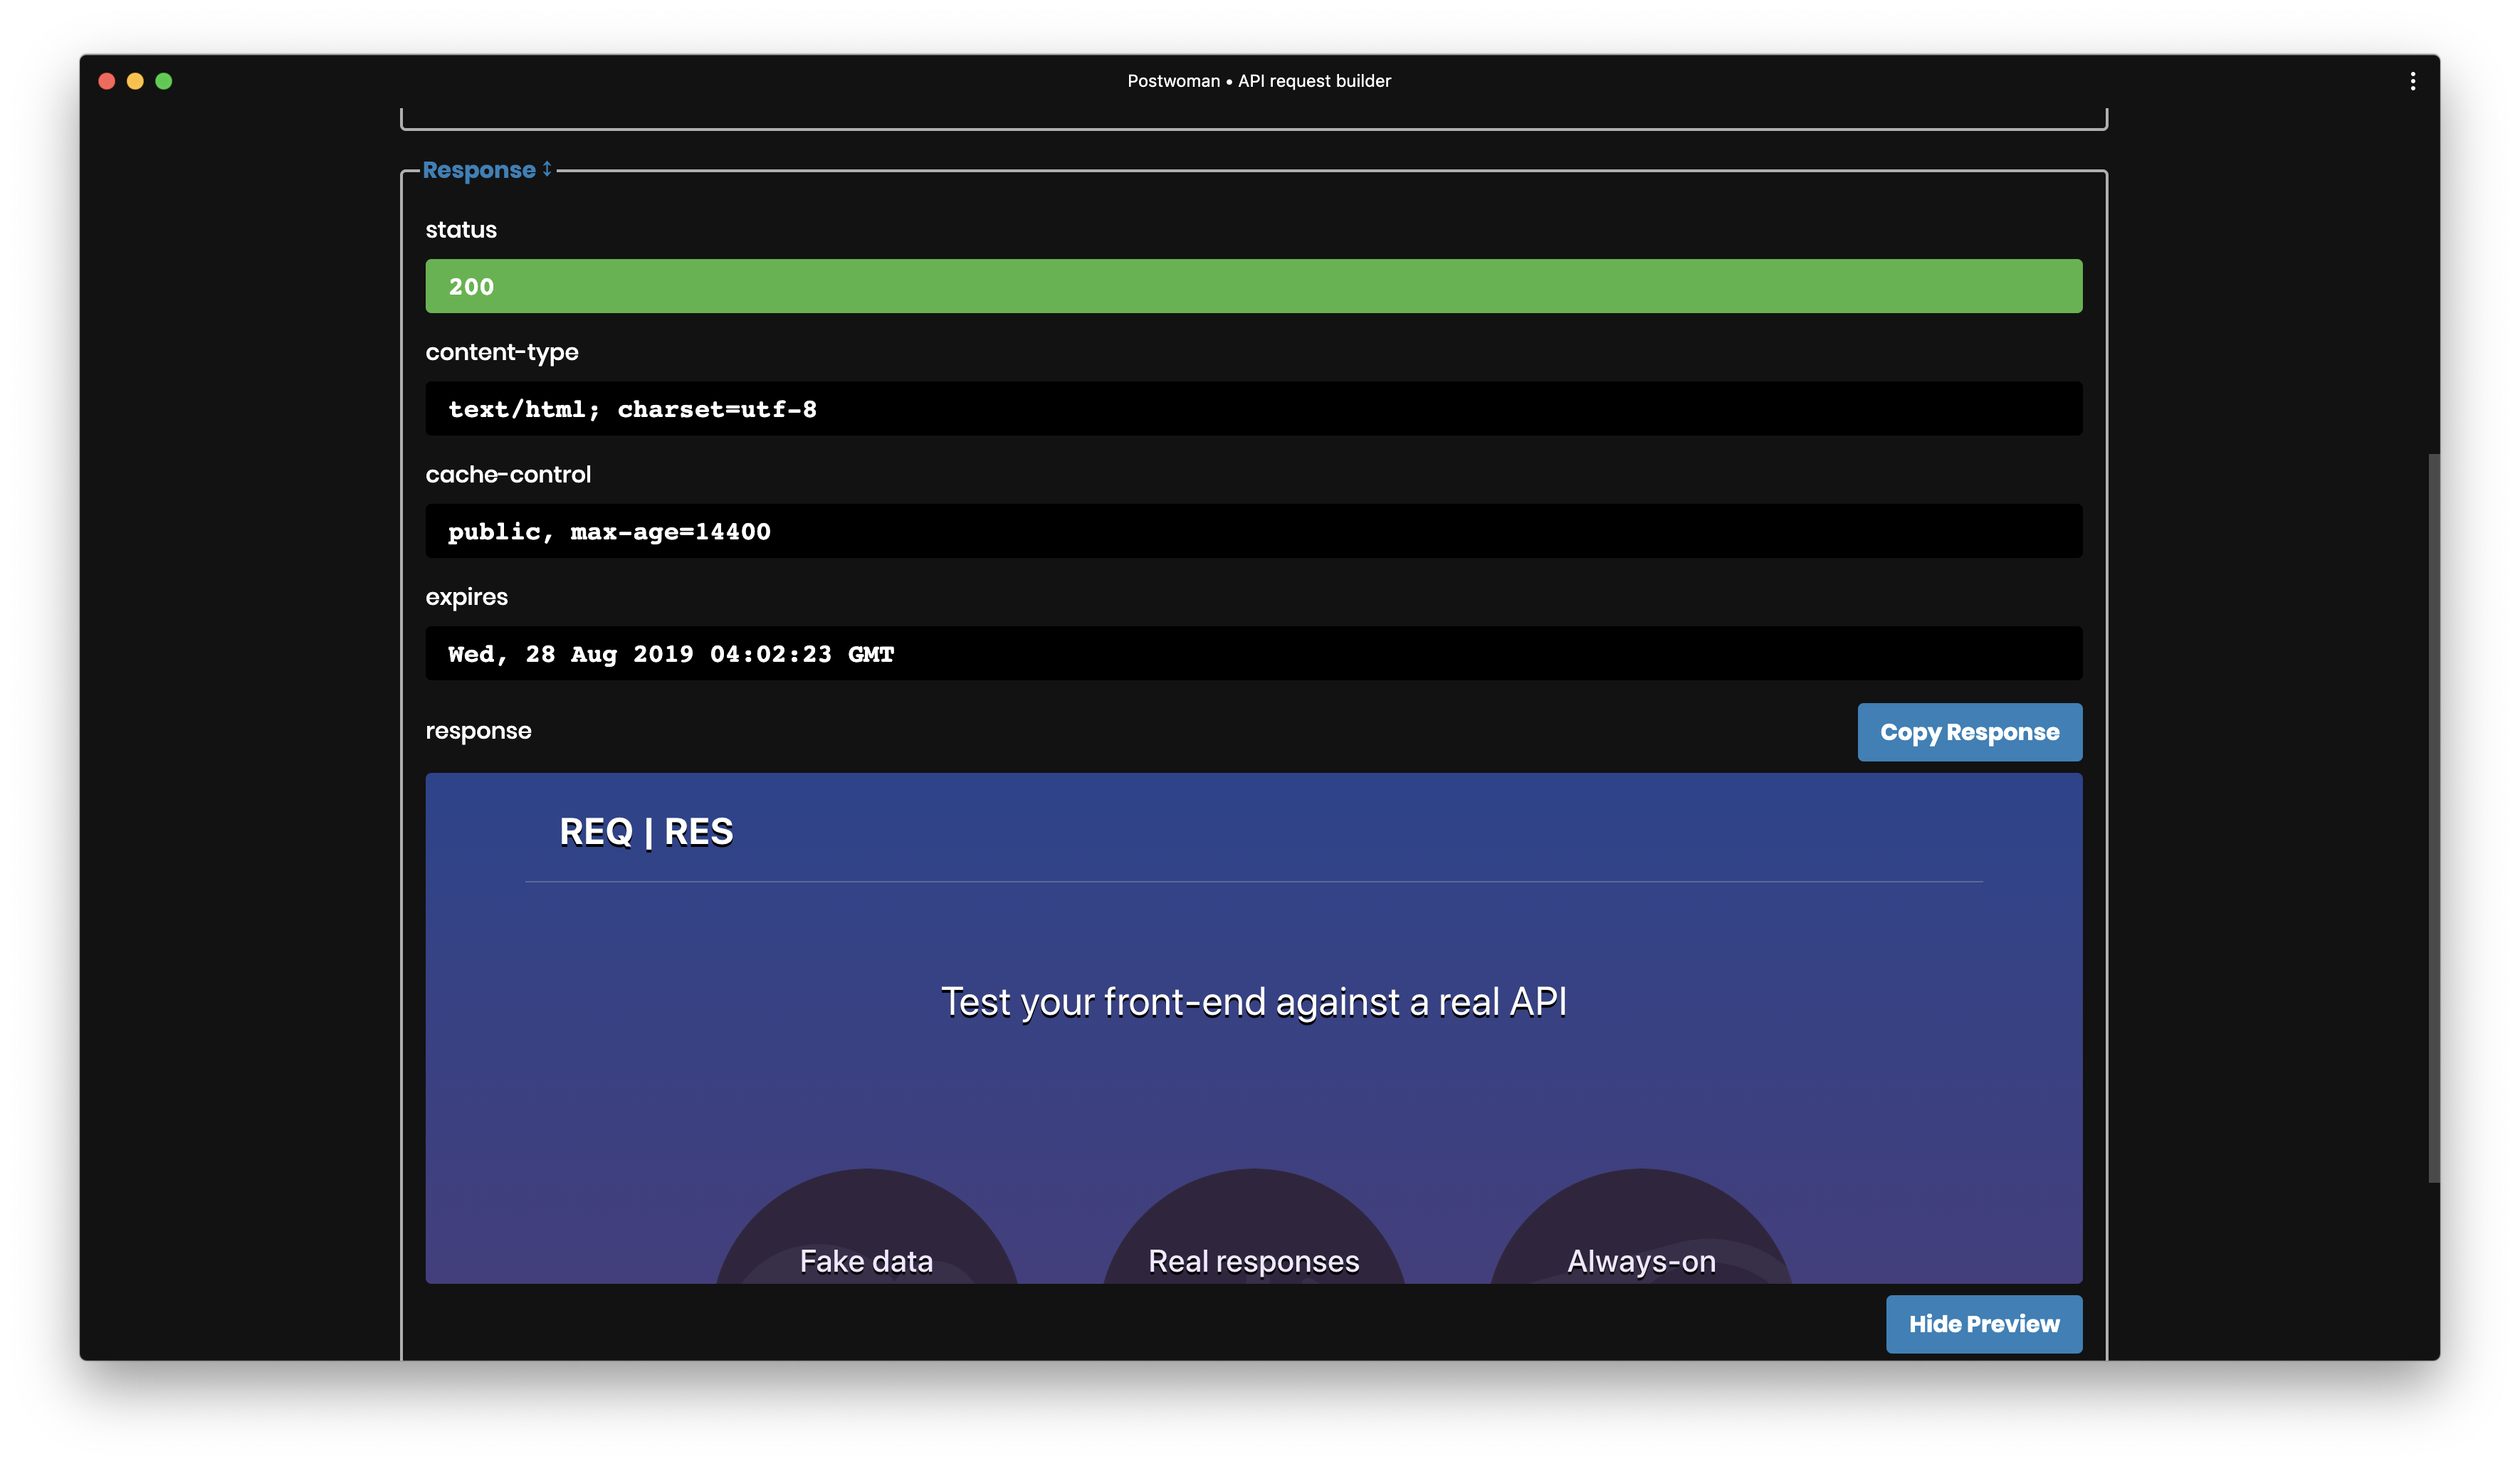The image size is (2520, 1466).
Task: Select the cache-control value field
Action: tap(1253, 531)
